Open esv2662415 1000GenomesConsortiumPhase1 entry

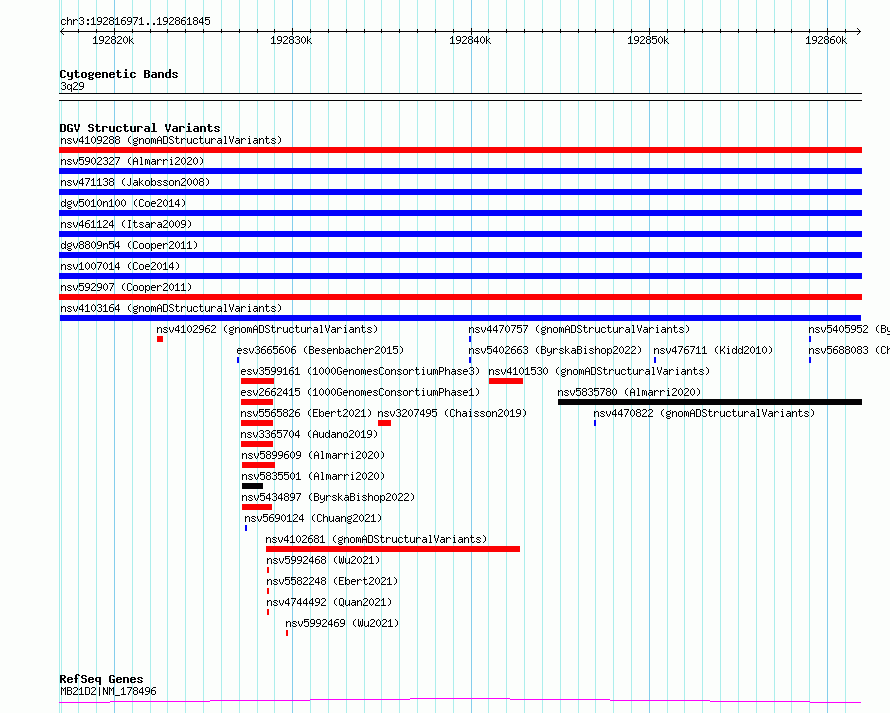coord(360,392)
